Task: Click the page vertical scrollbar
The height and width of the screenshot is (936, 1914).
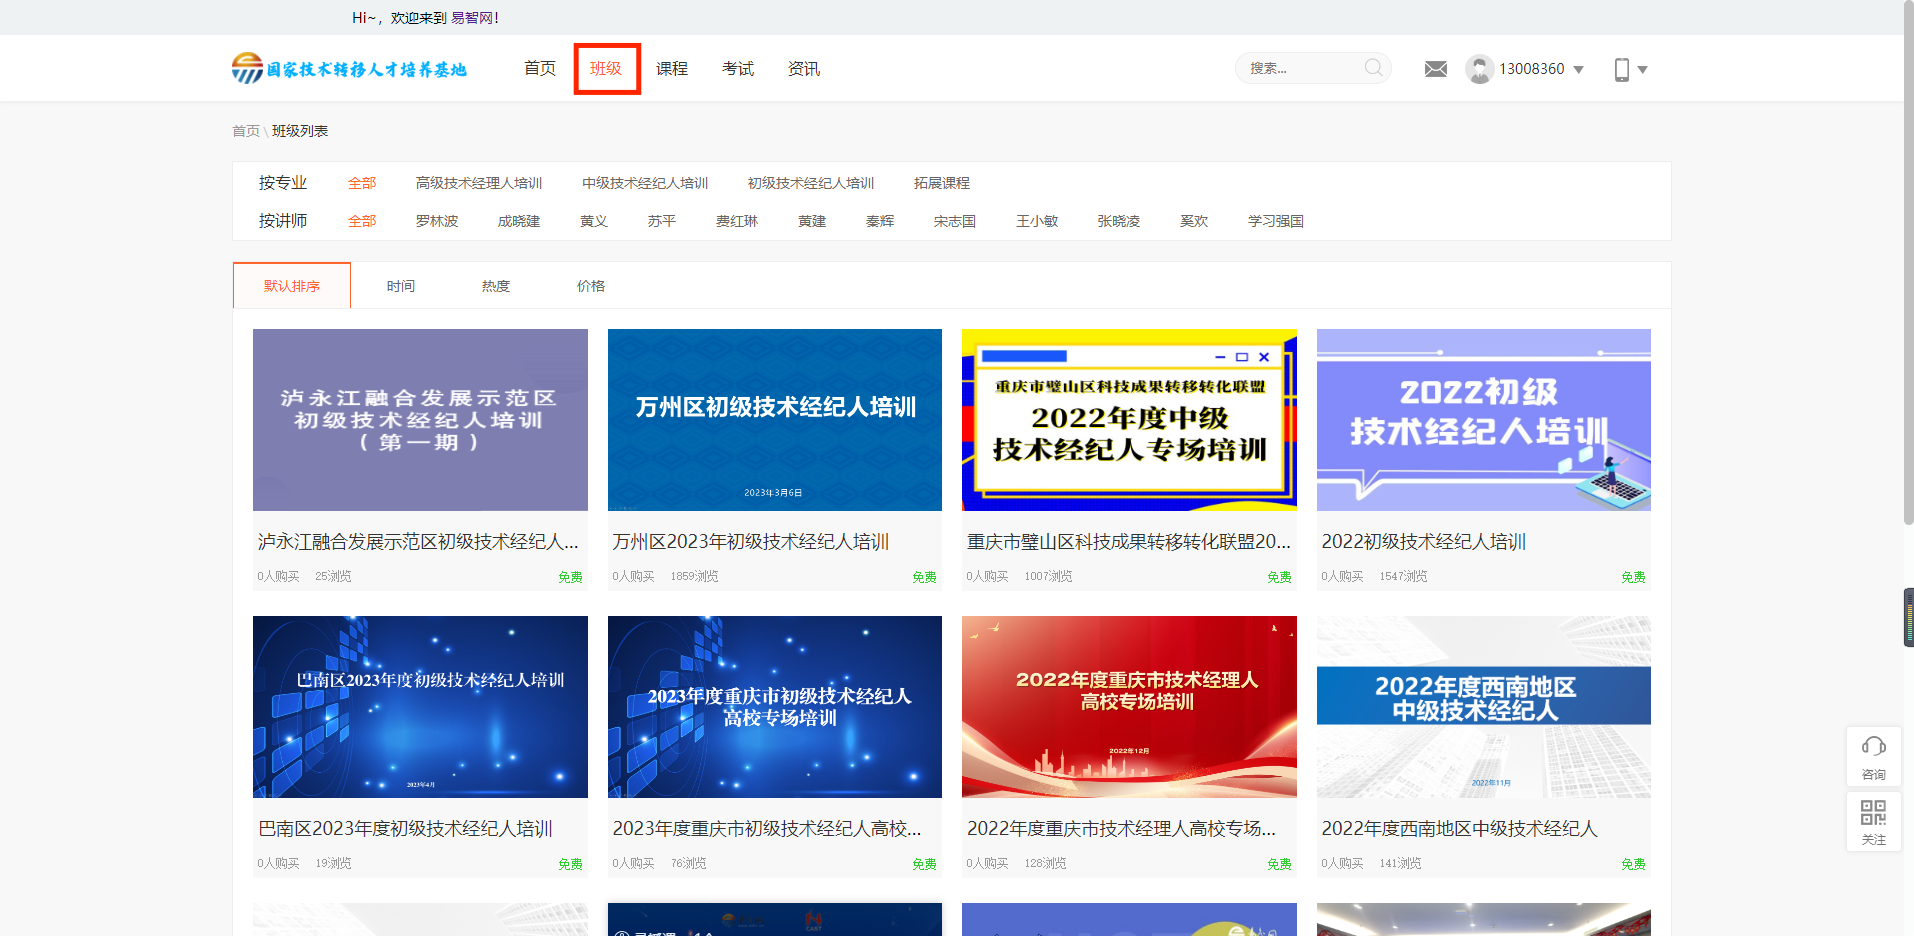Action: click(x=1908, y=262)
